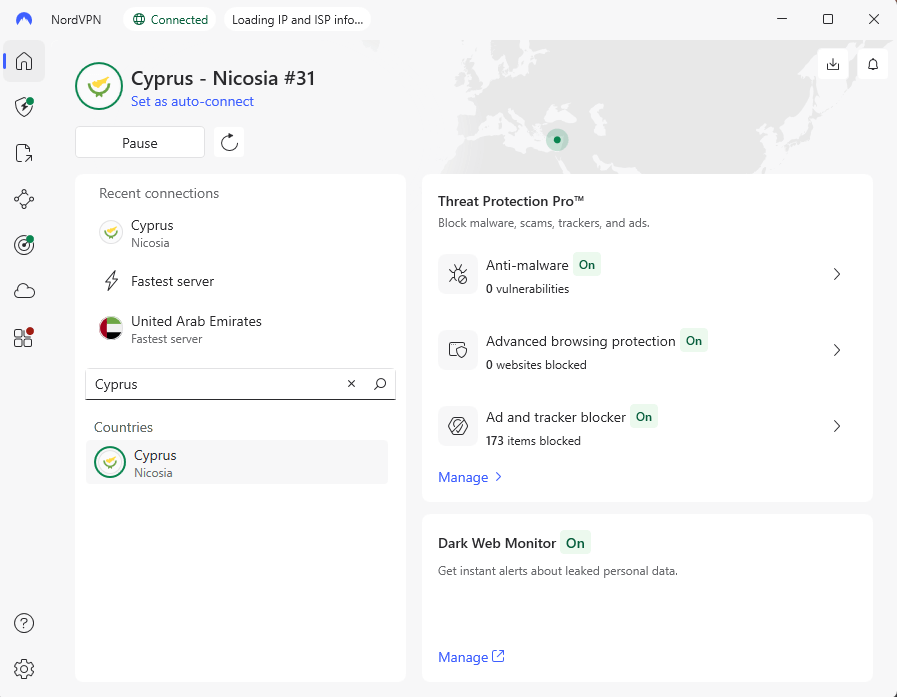Disable Advanced browsing protection
Image resolution: width=897 pixels, height=697 pixels.
pyautogui.click(x=694, y=341)
